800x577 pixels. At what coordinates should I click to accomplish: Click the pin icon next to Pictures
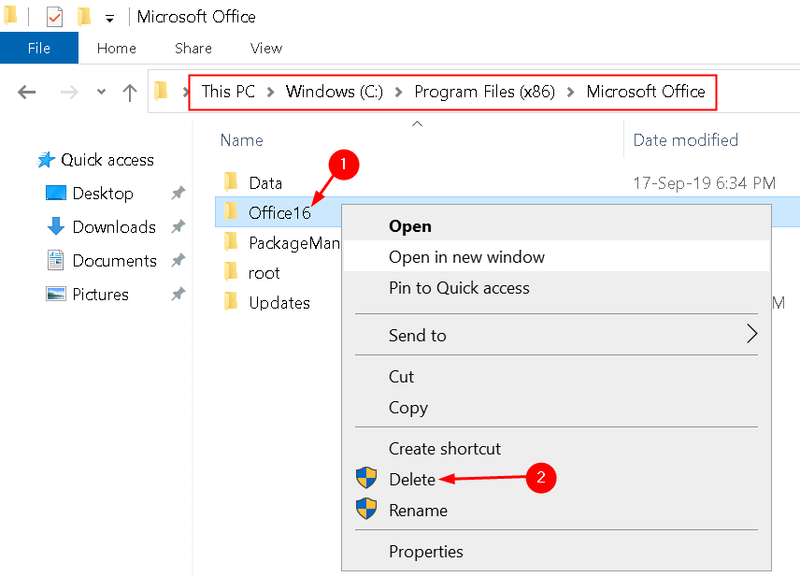(x=178, y=294)
